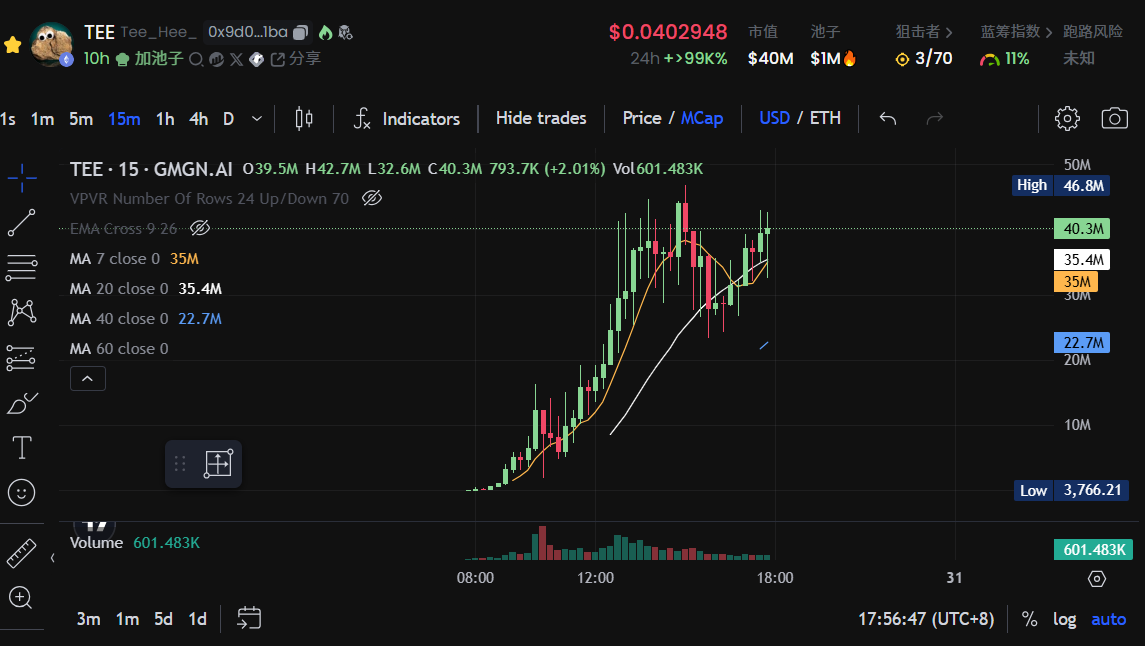Open the candle style selector
1145x646 pixels.
(304, 118)
